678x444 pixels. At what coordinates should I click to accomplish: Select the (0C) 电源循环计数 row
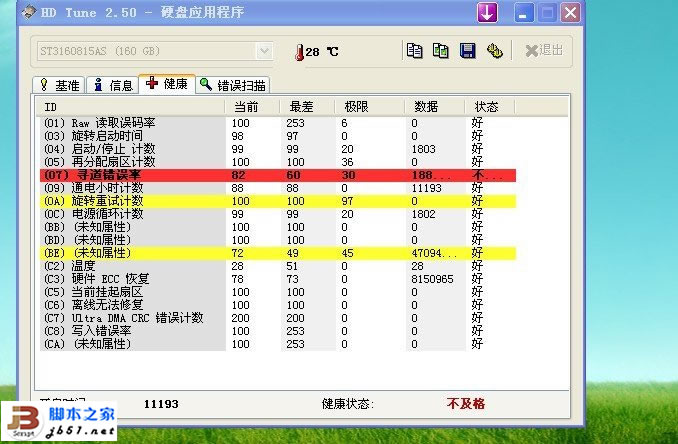(278, 214)
